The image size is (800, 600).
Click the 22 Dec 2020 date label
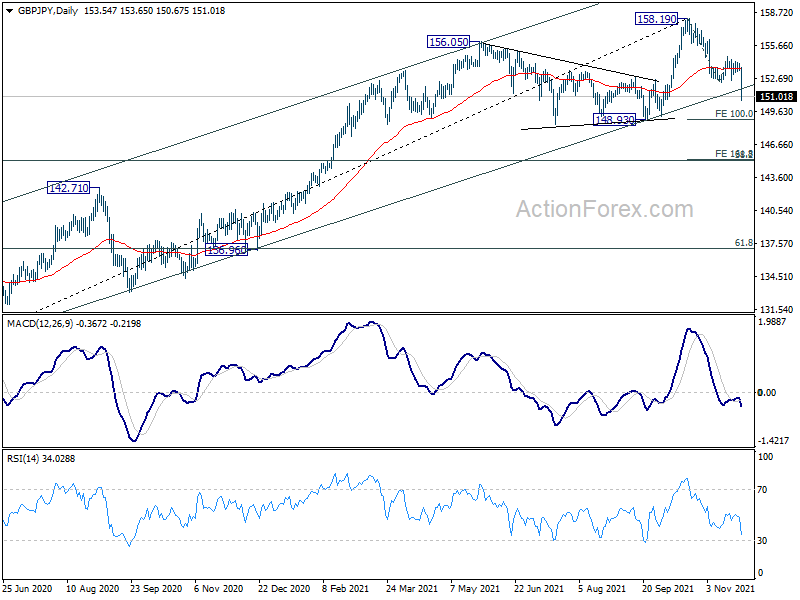coord(284,588)
